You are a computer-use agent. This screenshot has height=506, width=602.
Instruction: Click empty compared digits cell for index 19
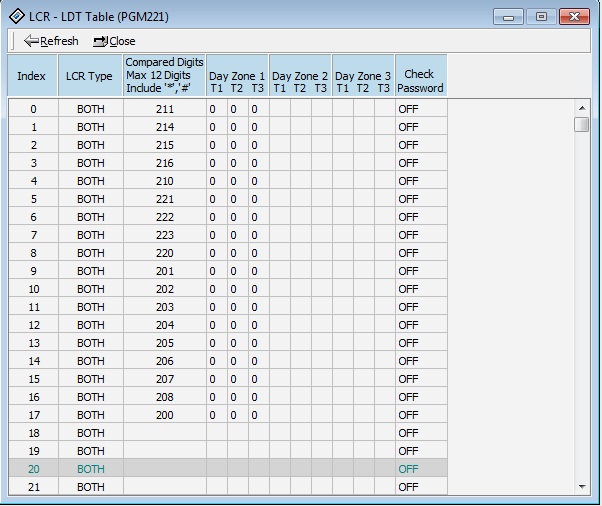coord(164,451)
